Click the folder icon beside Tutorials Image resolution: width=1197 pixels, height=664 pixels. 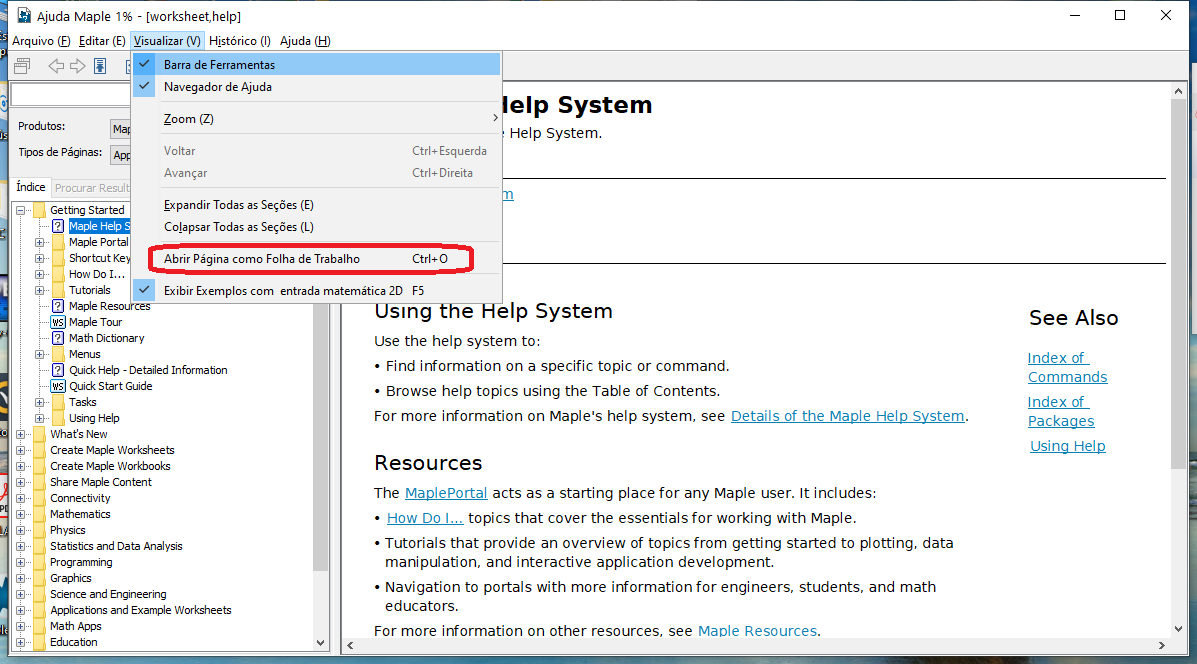(58, 290)
